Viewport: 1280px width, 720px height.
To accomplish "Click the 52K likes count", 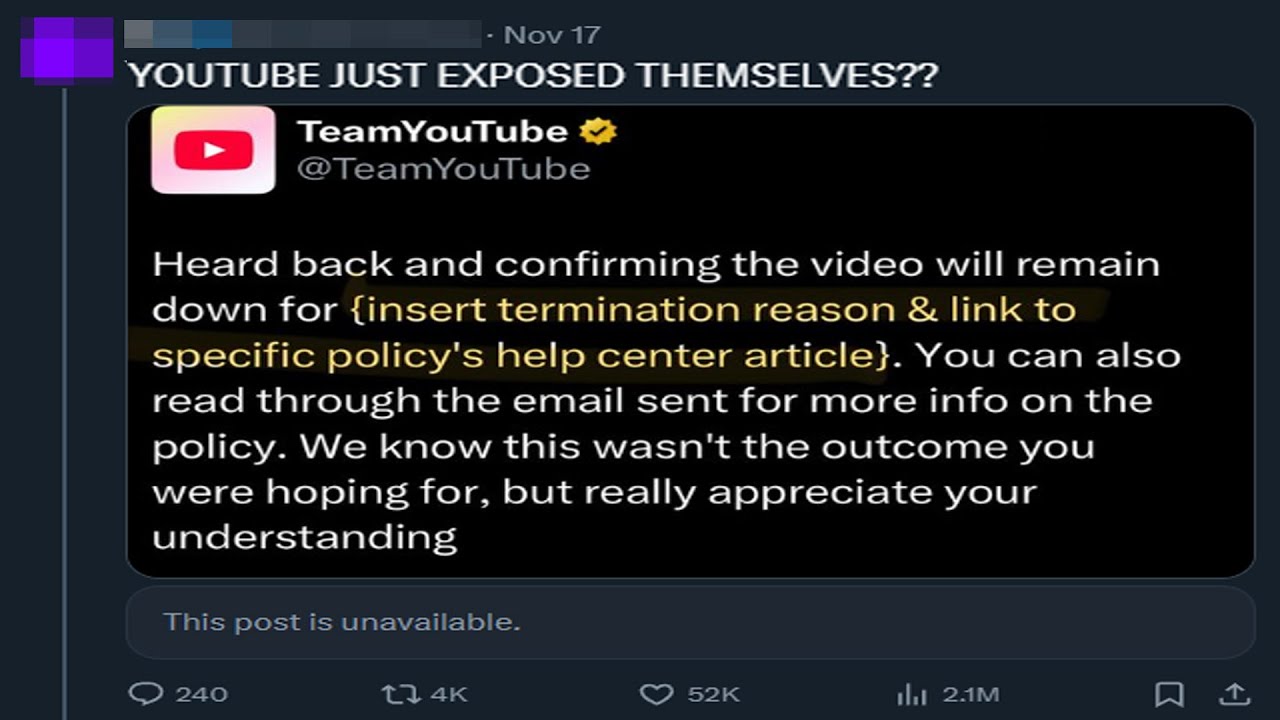I will 713,694.
